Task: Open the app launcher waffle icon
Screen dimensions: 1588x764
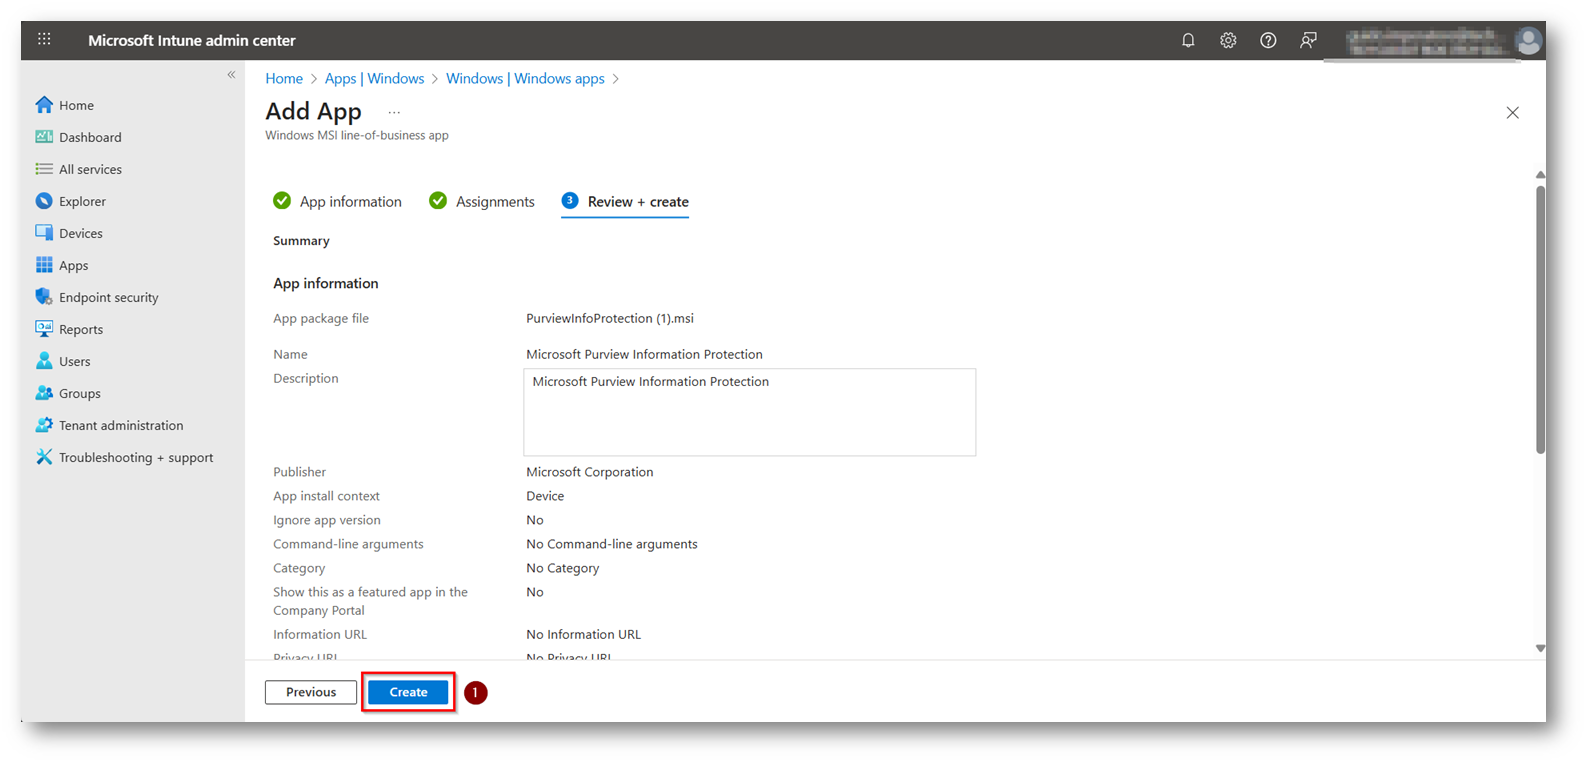Action: point(44,39)
